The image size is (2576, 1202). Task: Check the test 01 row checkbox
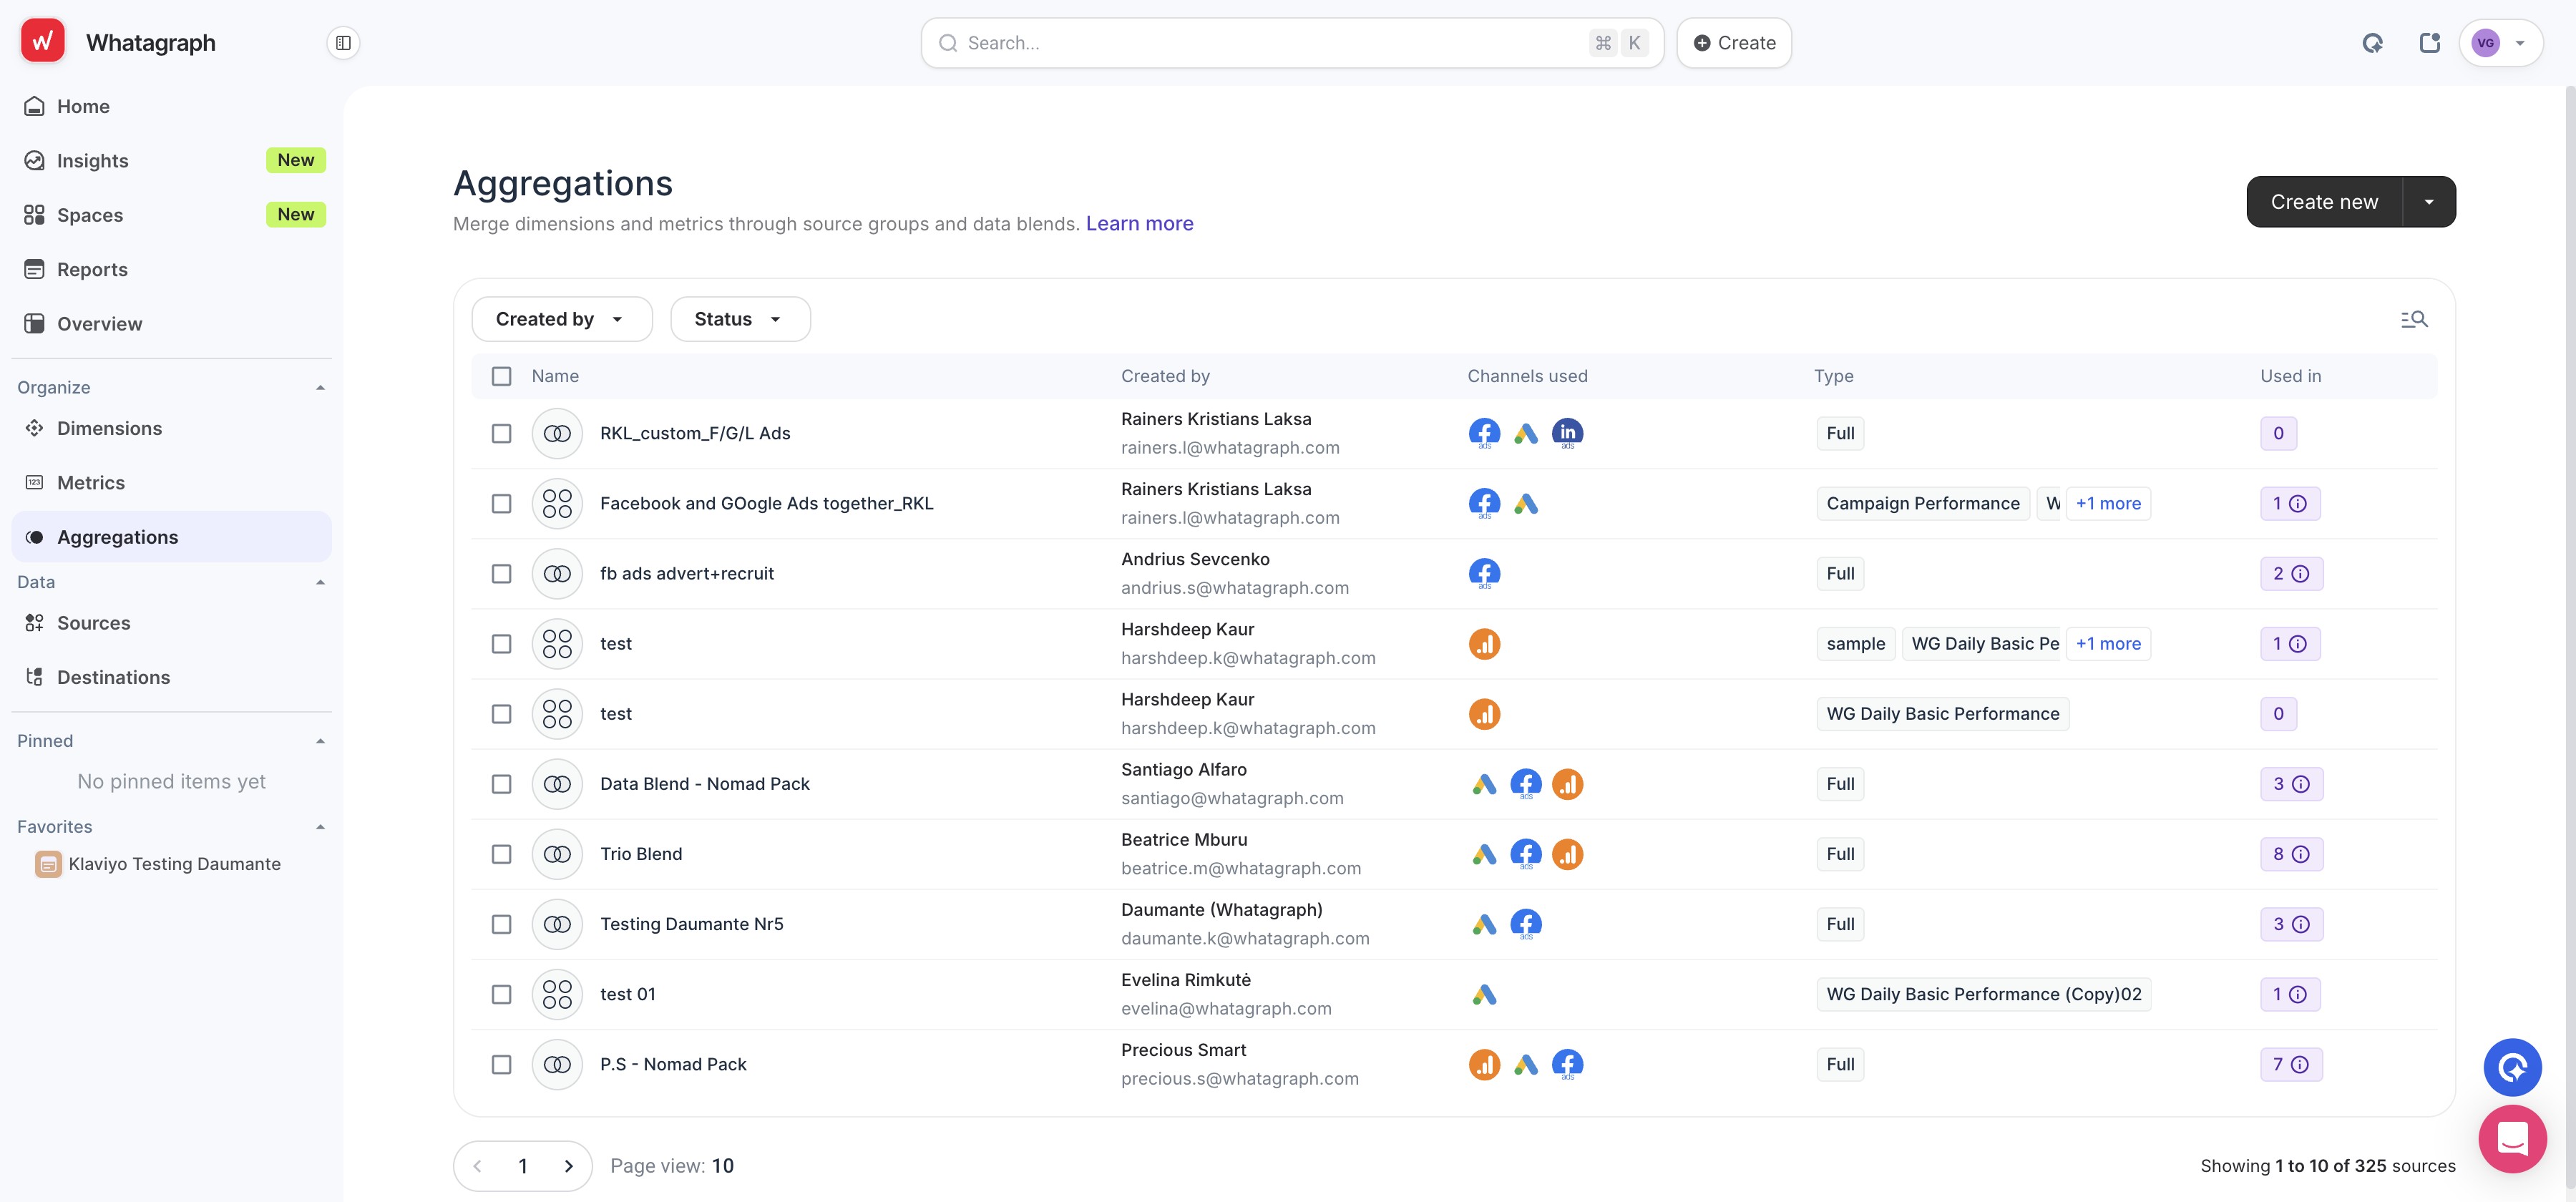501,994
